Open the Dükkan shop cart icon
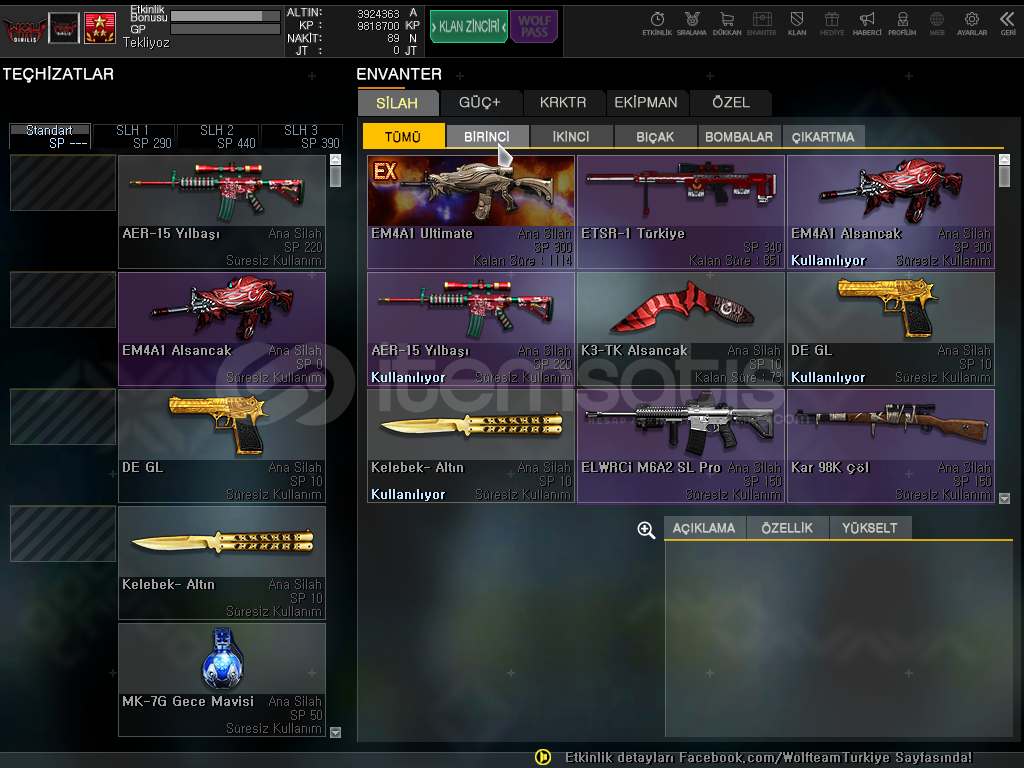 (727, 23)
